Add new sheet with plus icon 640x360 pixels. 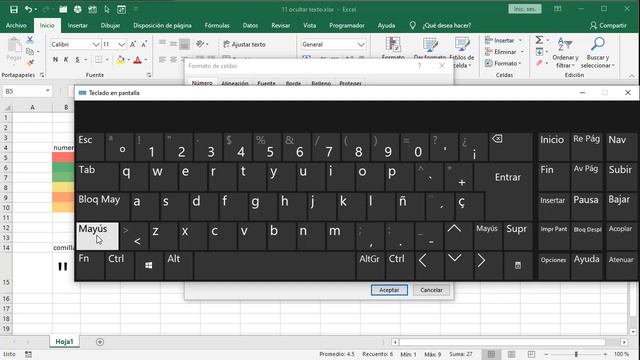click(x=100, y=342)
